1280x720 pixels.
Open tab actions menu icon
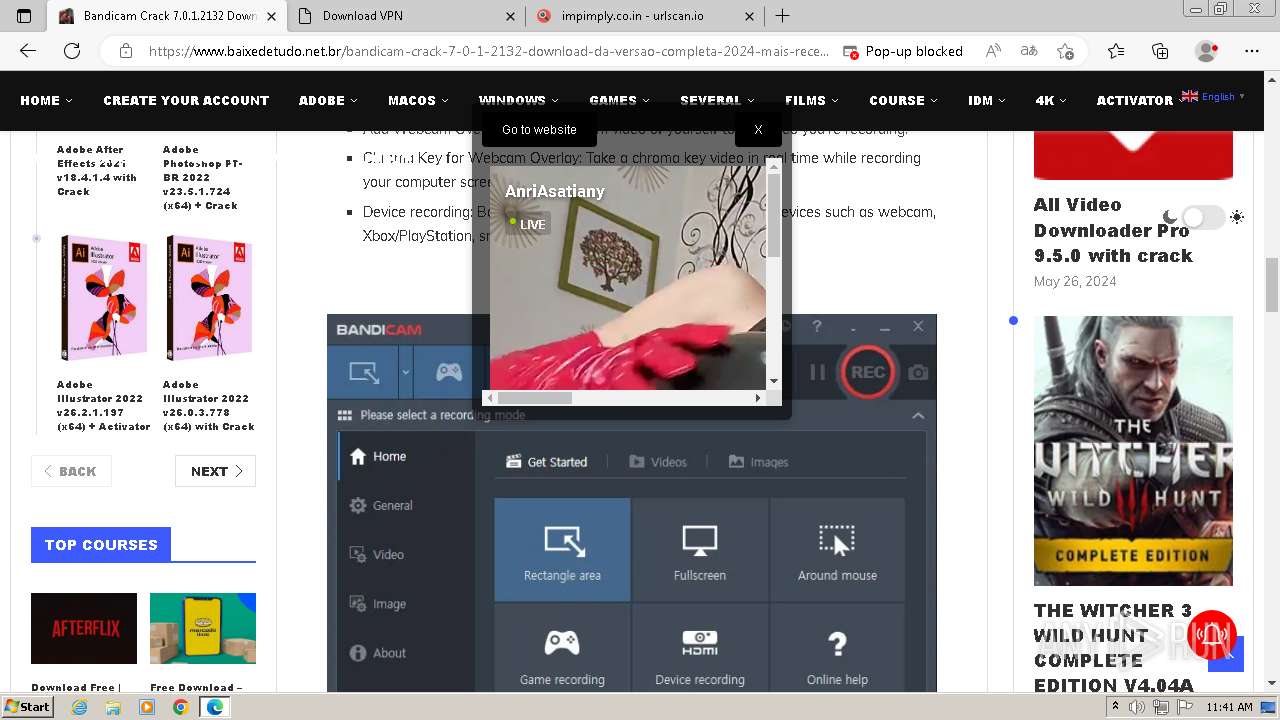point(24,16)
